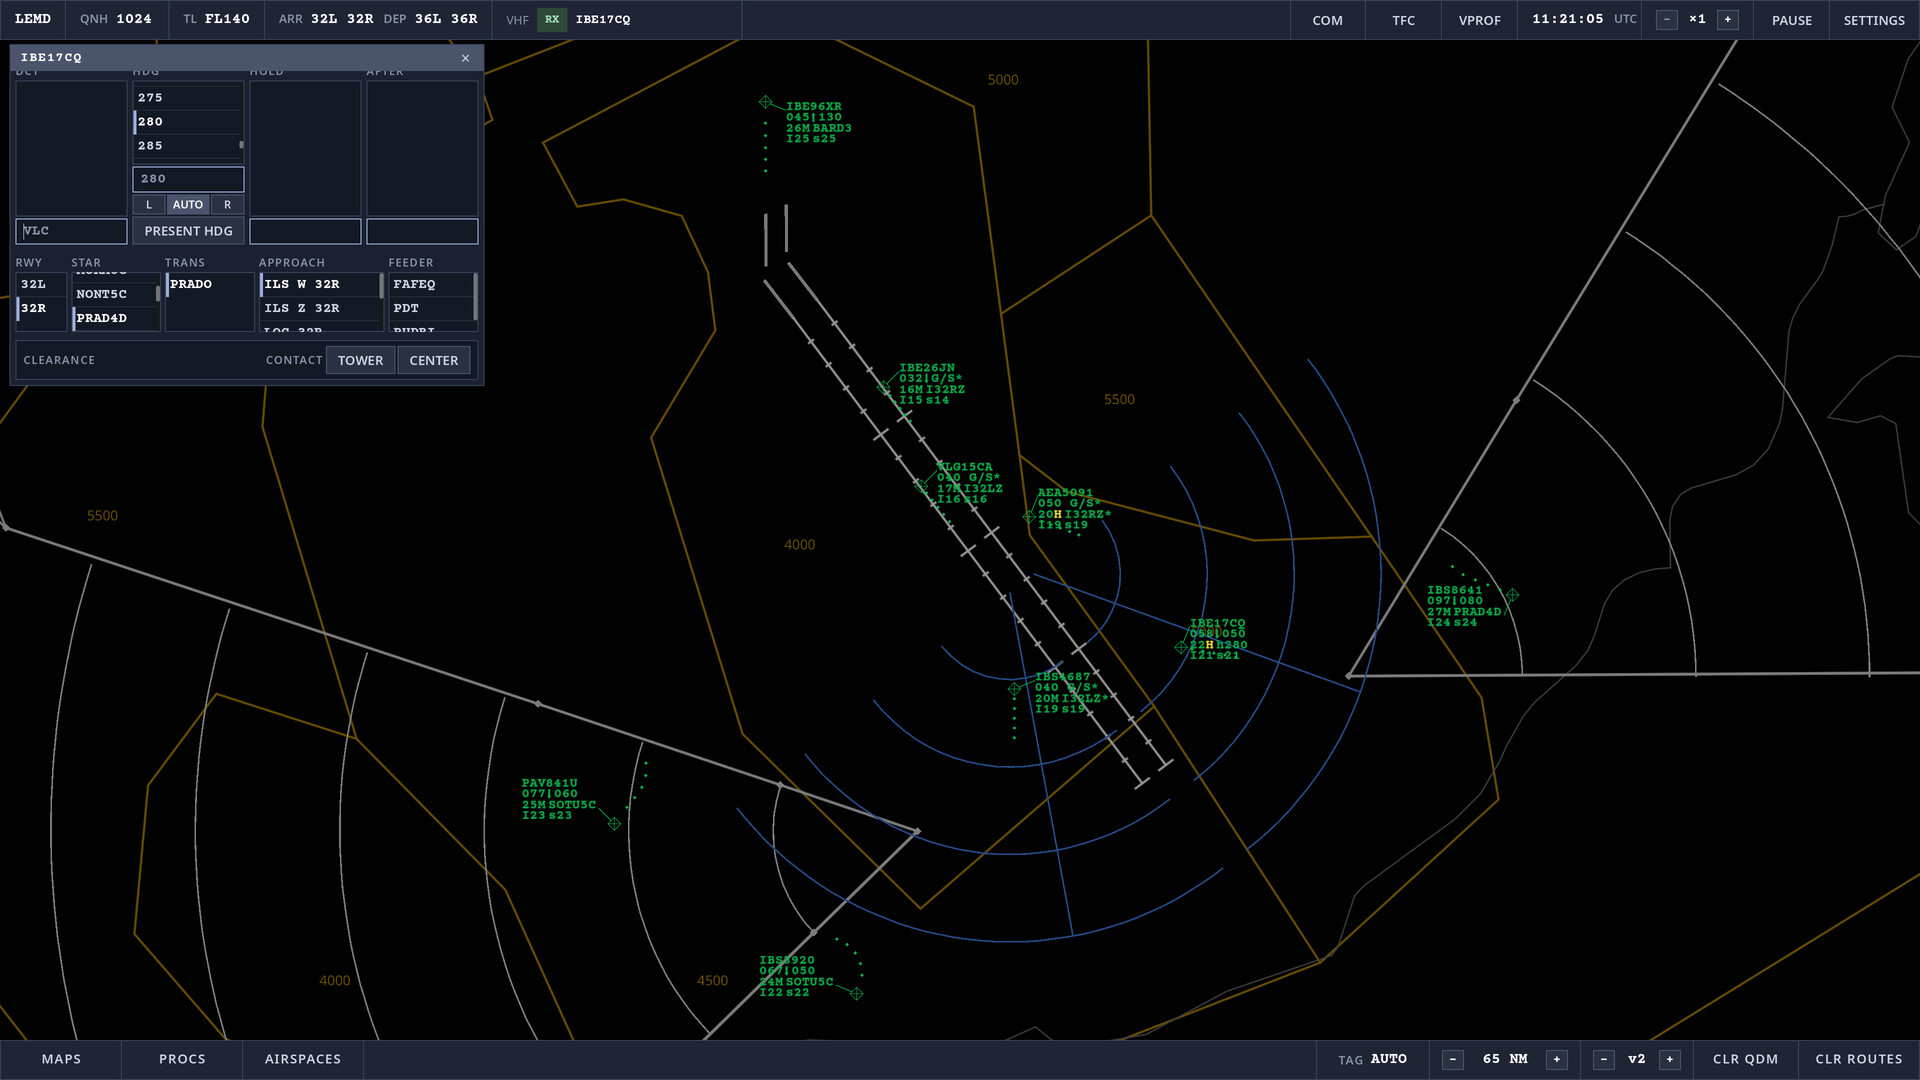Image resolution: width=1920 pixels, height=1080 pixels.
Task: Decrease radar range below 65 NM
Action: click(x=1453, y=1059)
